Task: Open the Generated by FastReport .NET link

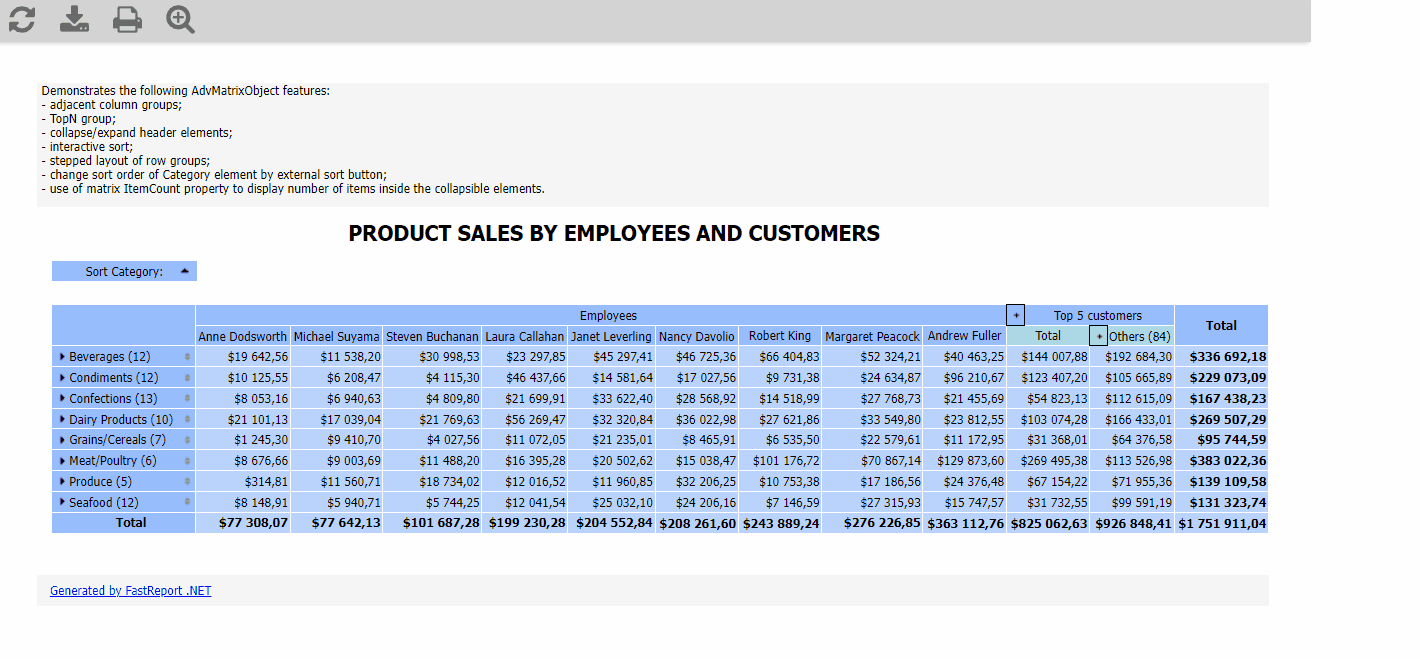Action: [x=131, y=591]
